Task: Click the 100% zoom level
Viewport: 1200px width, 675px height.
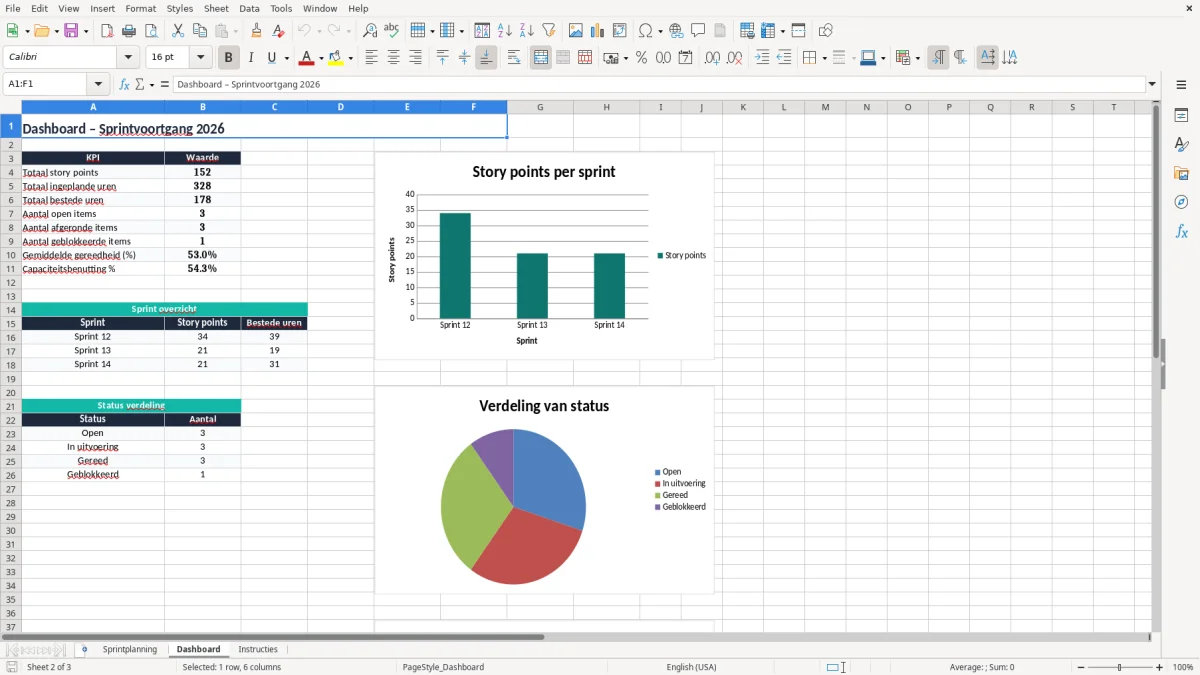Action: (x=1183, y=667)
